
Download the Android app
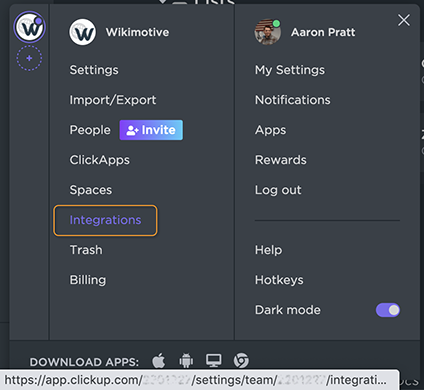(x=186, y=361)
